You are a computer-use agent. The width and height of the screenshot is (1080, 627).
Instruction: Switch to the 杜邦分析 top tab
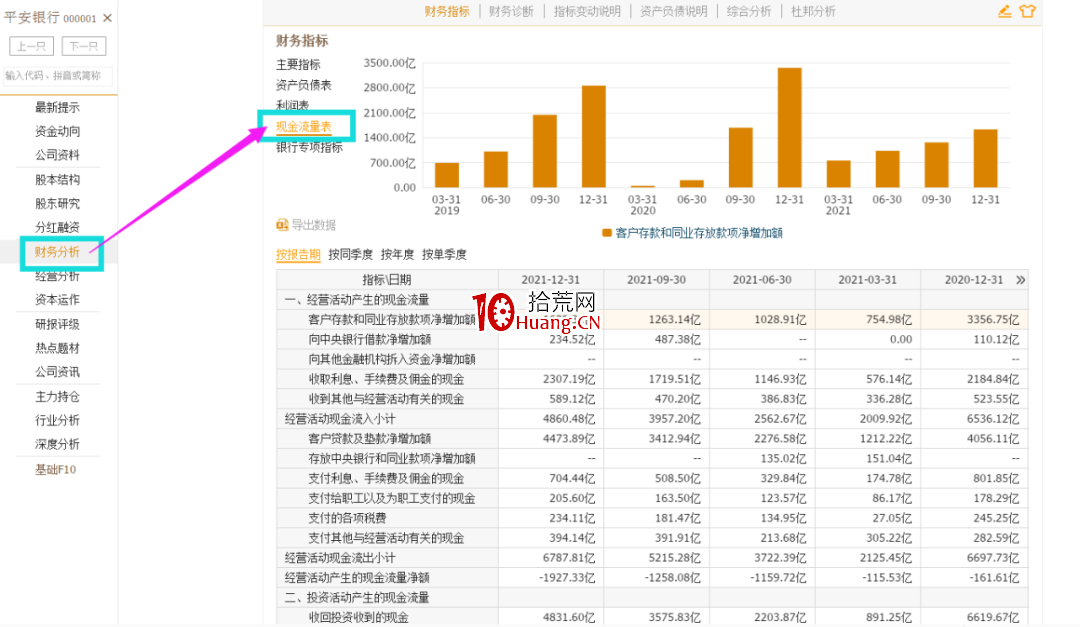click(x=813, y=12)
